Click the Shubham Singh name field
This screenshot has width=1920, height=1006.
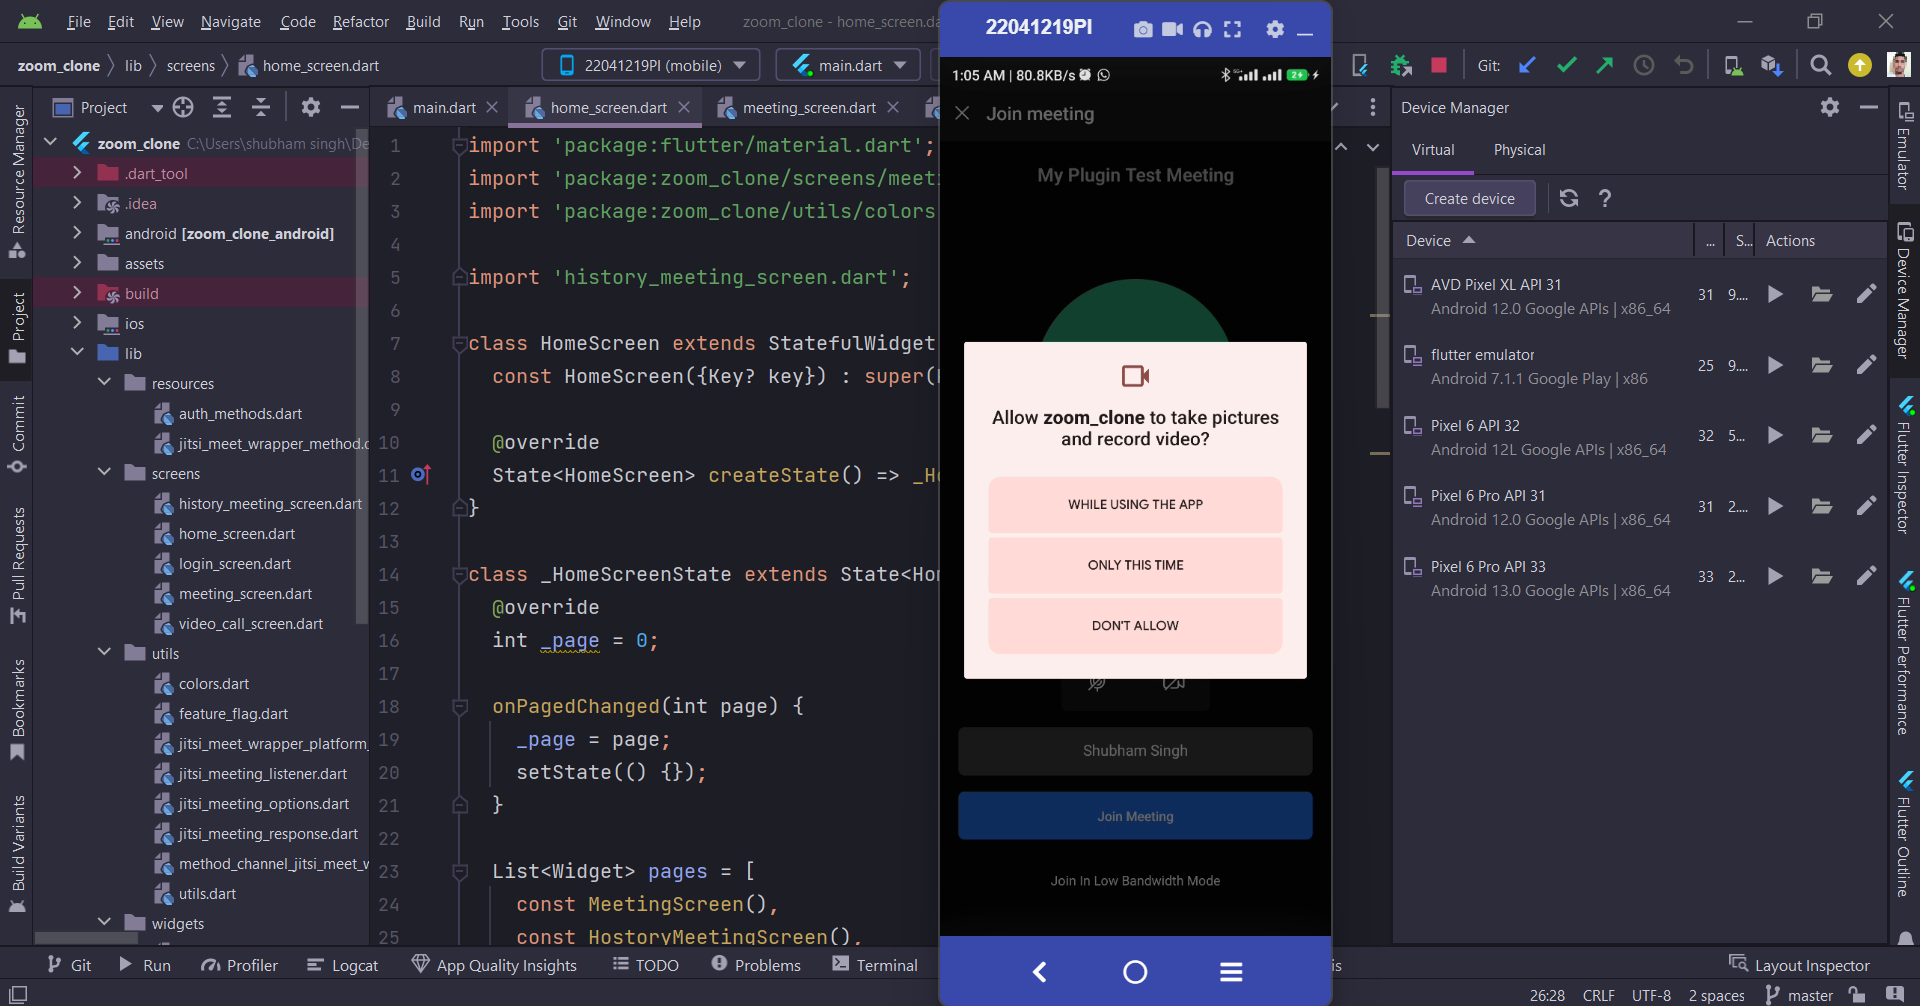click(x=1135, y=751)
